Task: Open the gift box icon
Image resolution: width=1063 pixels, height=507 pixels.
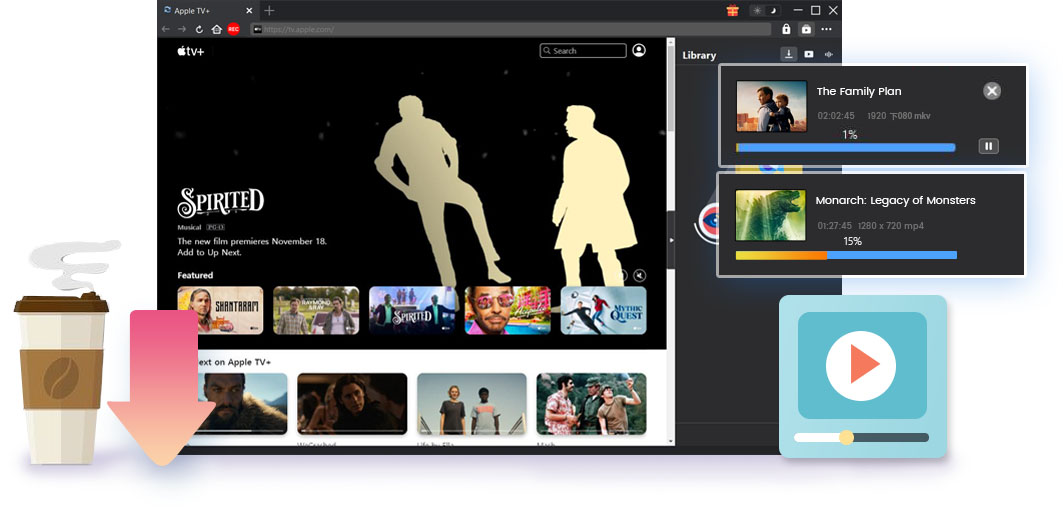Action: [x=732, y=10]
